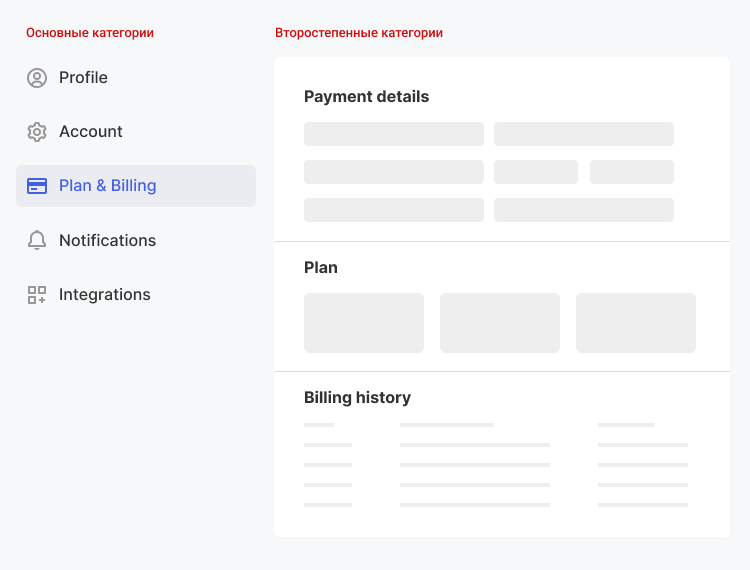750x570 pixels.
Task: Select the middle Plan card
Action: pyautogui.click(x=500, y=323)
